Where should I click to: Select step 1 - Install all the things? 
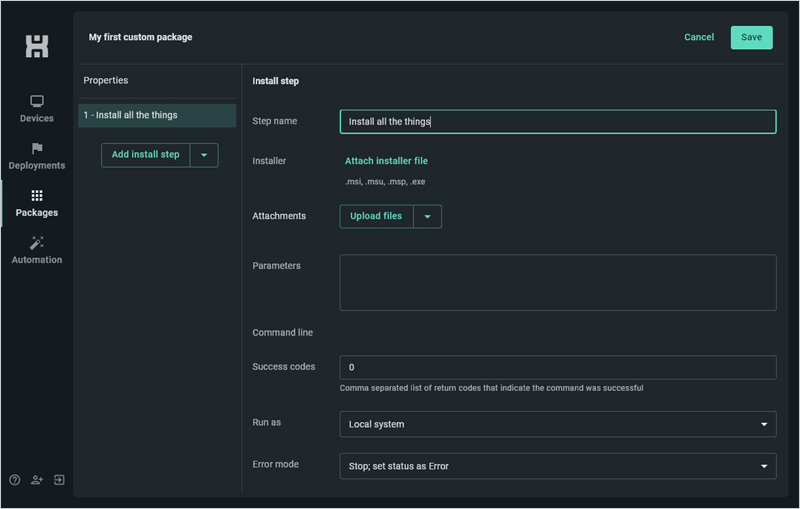(157, 115)
